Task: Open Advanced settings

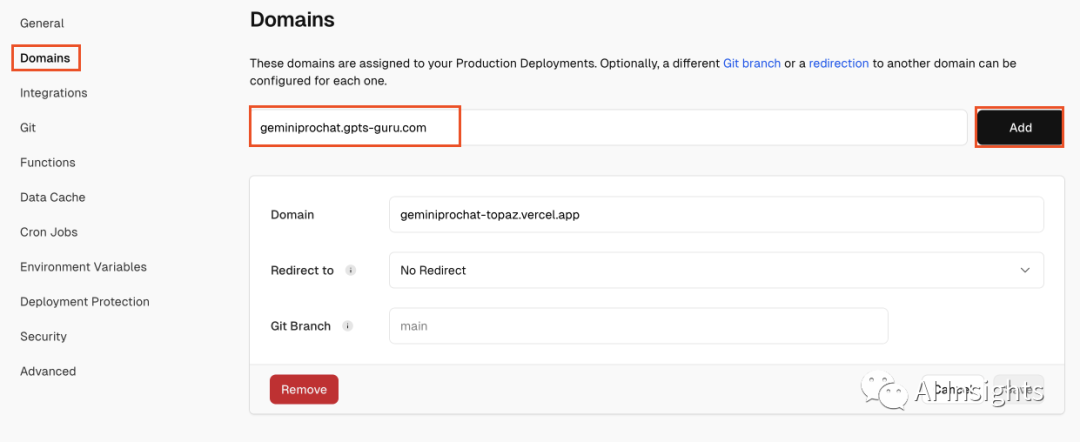Action: (48, 371)
